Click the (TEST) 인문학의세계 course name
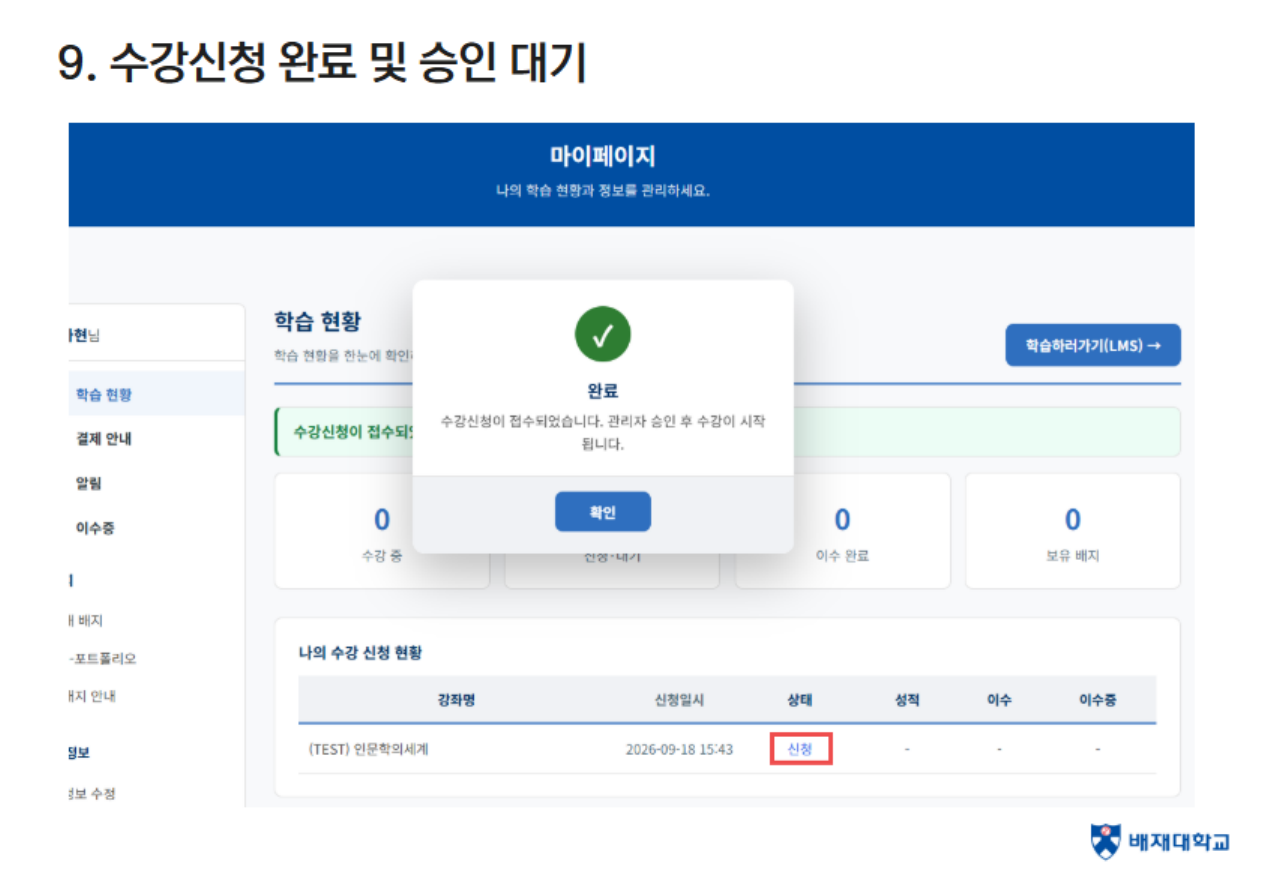 click(369, 749)
